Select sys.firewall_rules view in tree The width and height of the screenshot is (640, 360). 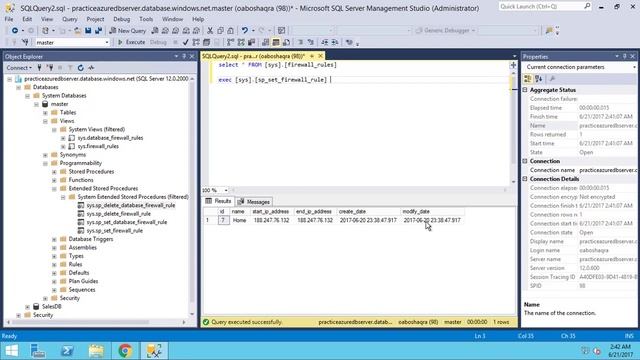tap(98, 146)
